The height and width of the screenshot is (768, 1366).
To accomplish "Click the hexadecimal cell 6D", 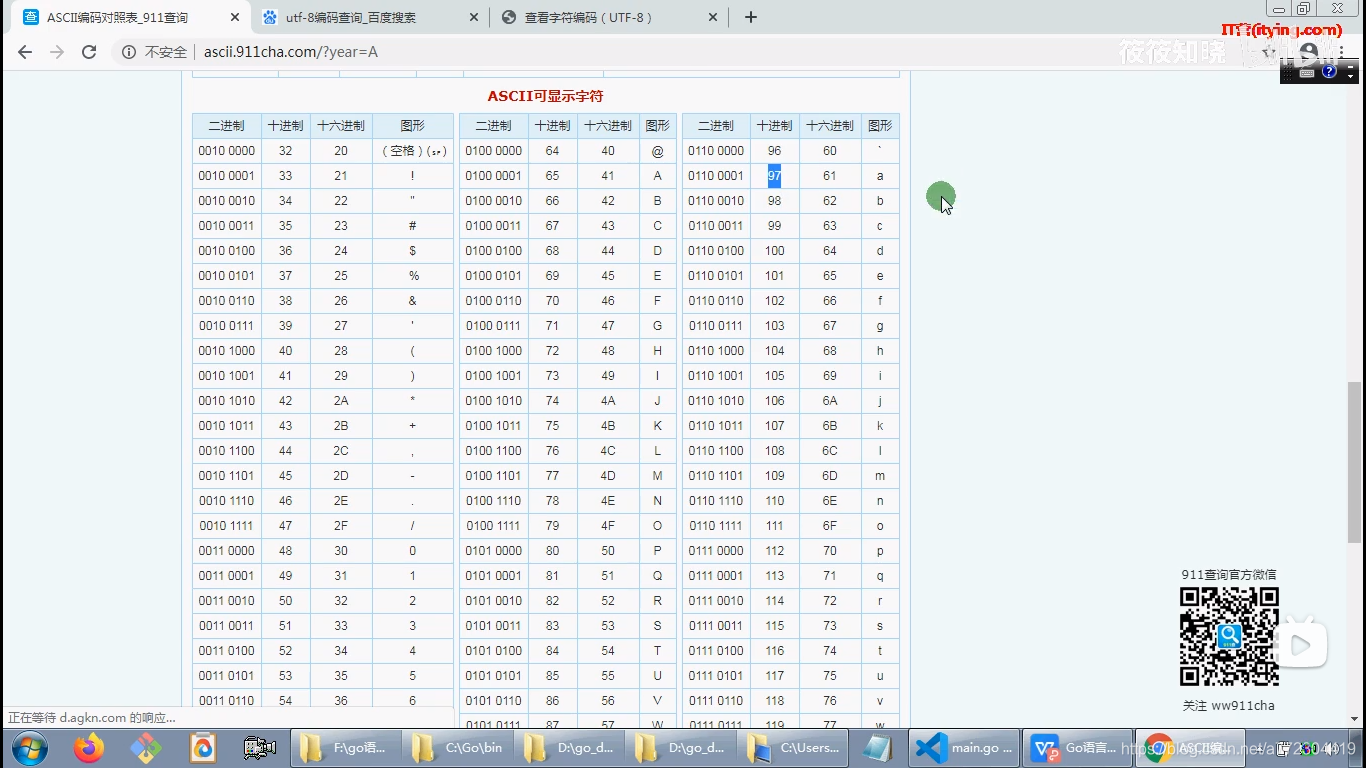I will tap(830, 476).
